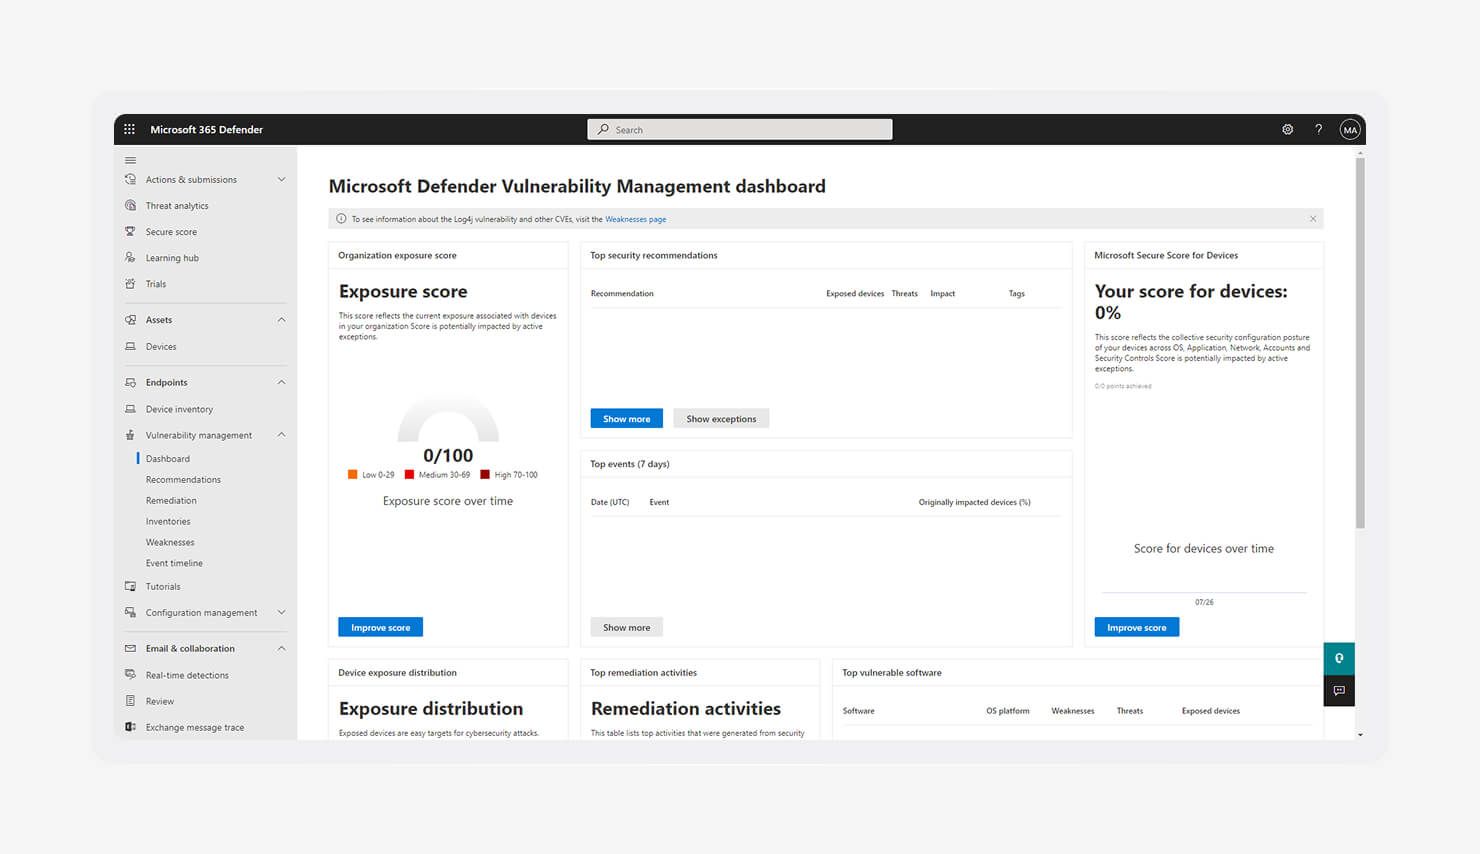Click the orange Low 0-29 legend swatch
1480x854 pixels.
[352, 475]
